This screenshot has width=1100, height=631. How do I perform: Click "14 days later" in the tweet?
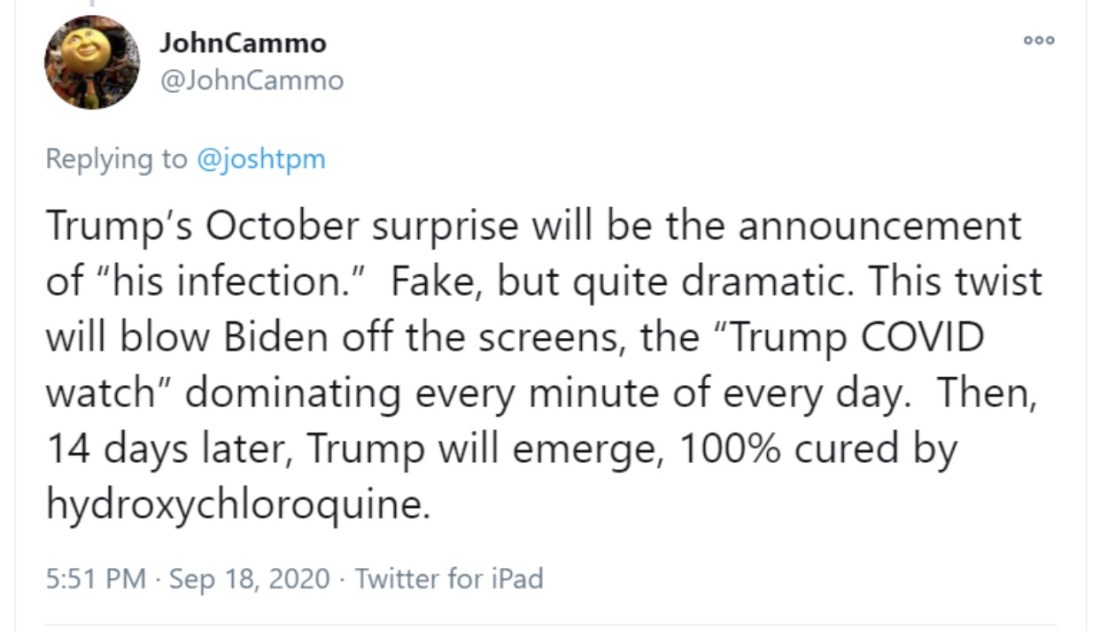point(167,449)
